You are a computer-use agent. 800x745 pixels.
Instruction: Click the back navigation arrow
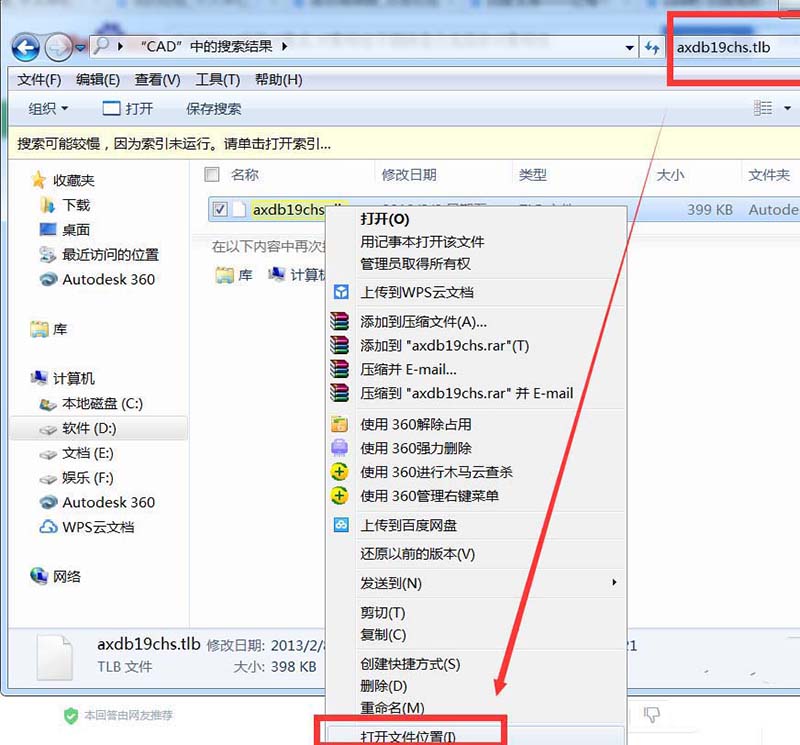coord(24,46)
